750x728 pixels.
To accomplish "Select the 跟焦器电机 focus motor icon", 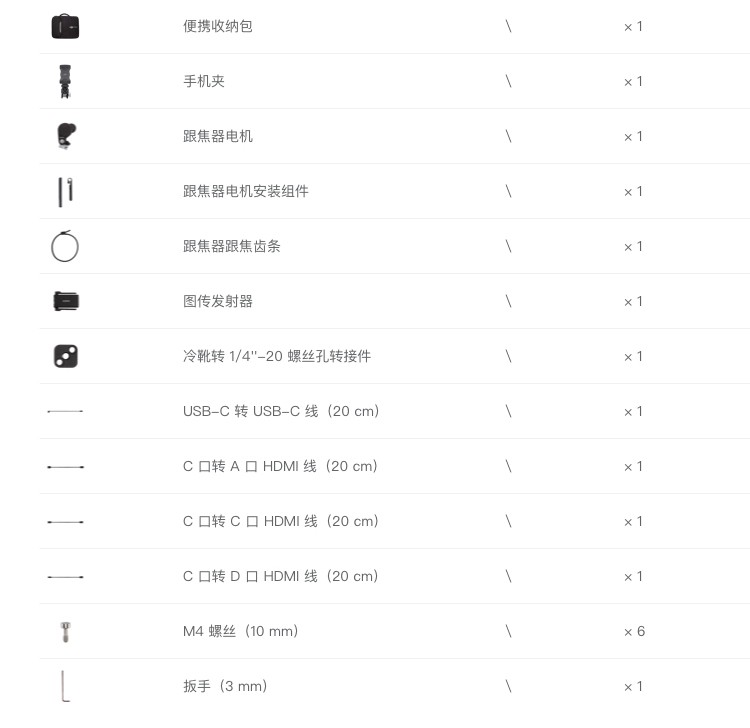I will [66, 136].
